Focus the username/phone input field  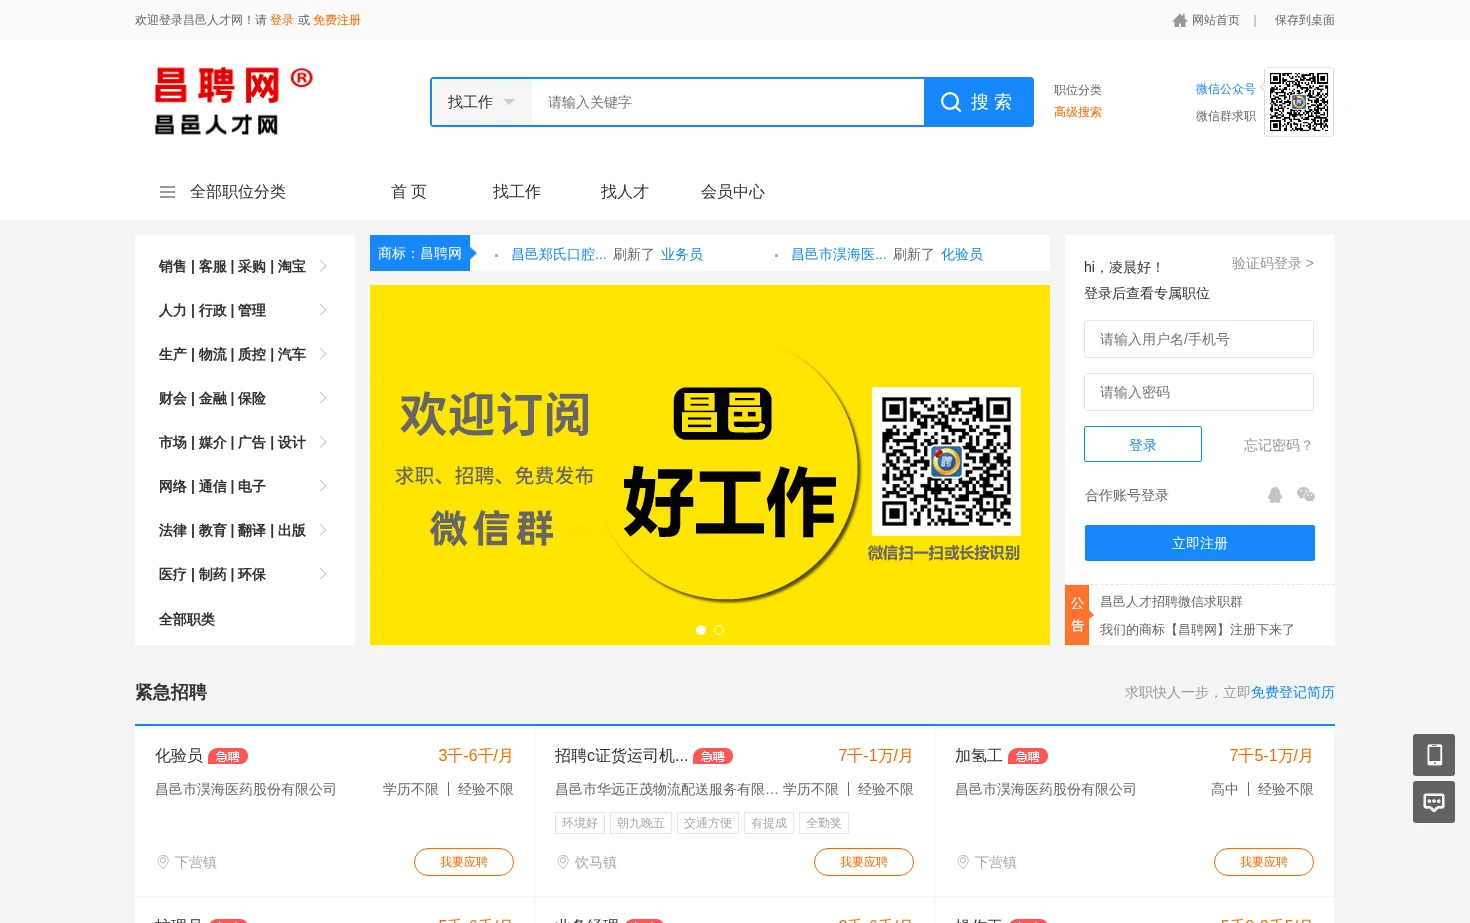1199,339
